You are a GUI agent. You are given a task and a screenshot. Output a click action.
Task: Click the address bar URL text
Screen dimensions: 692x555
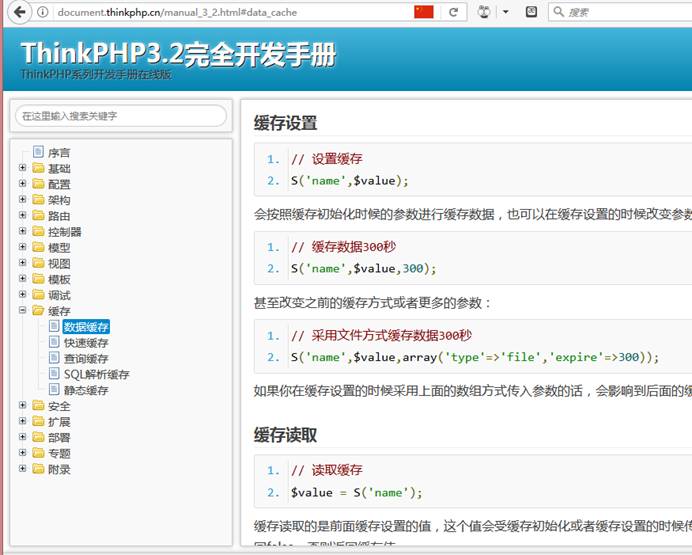(x=177, y=12)
